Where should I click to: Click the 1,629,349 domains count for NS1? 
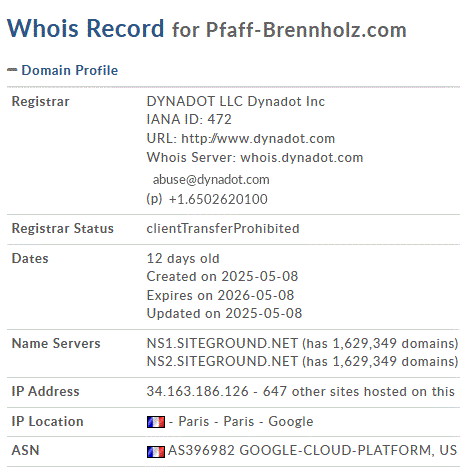click(x=395, y=343)
